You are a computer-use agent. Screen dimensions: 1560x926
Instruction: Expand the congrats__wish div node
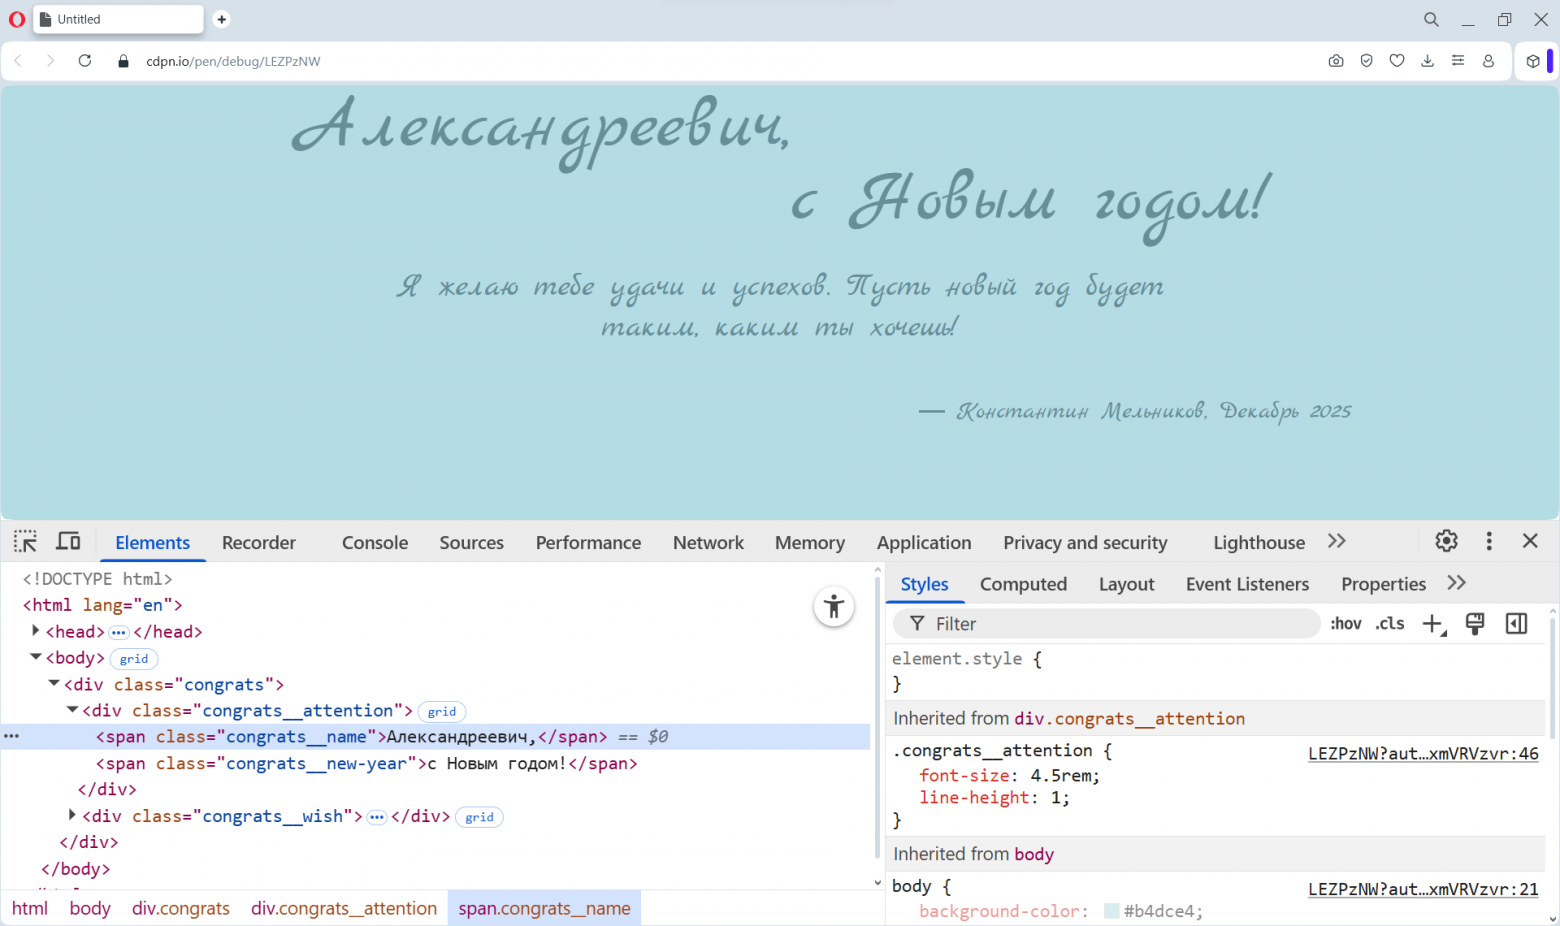click(72, 816)
